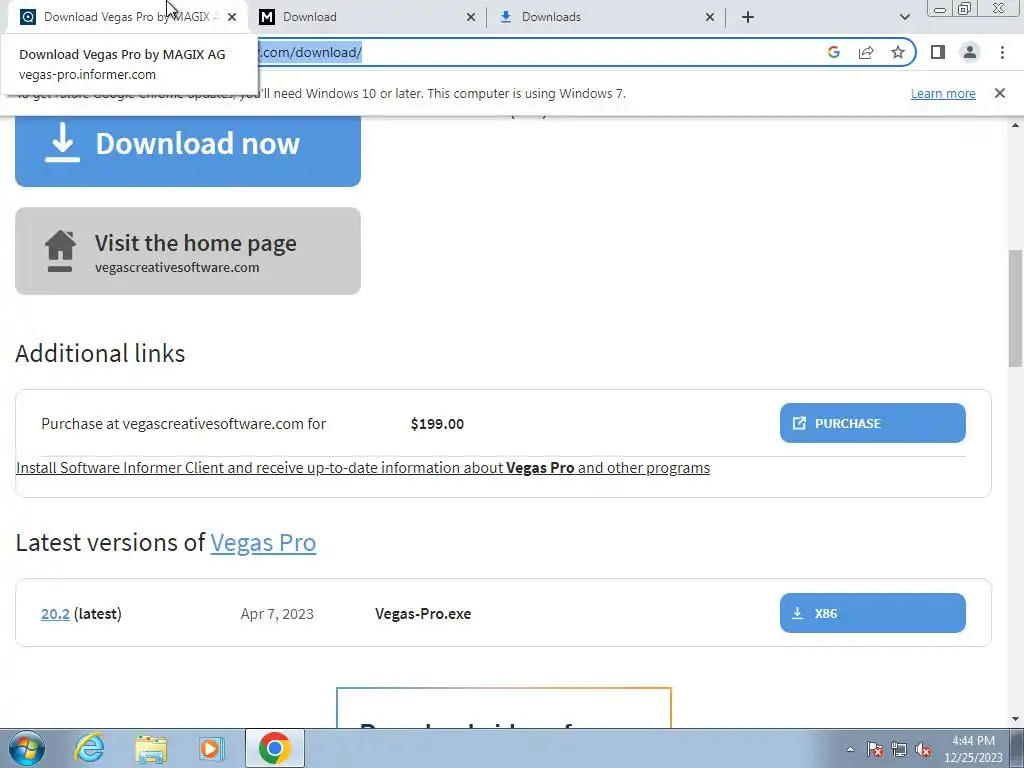The height and width of the screenshot is (768, 1024).
Task: Close the Downloads tab
Action: click(710, 17)
